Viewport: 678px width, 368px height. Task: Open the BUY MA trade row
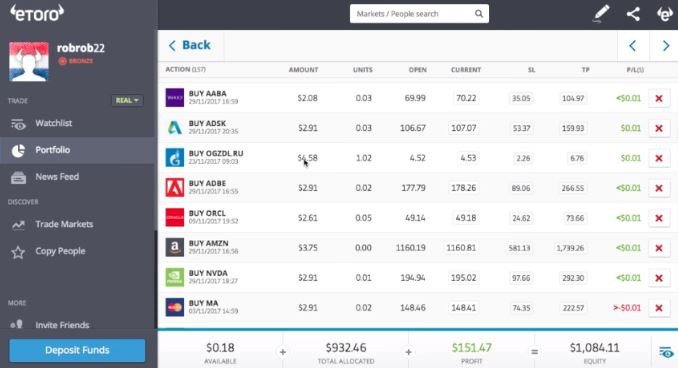tap(418, 307)
